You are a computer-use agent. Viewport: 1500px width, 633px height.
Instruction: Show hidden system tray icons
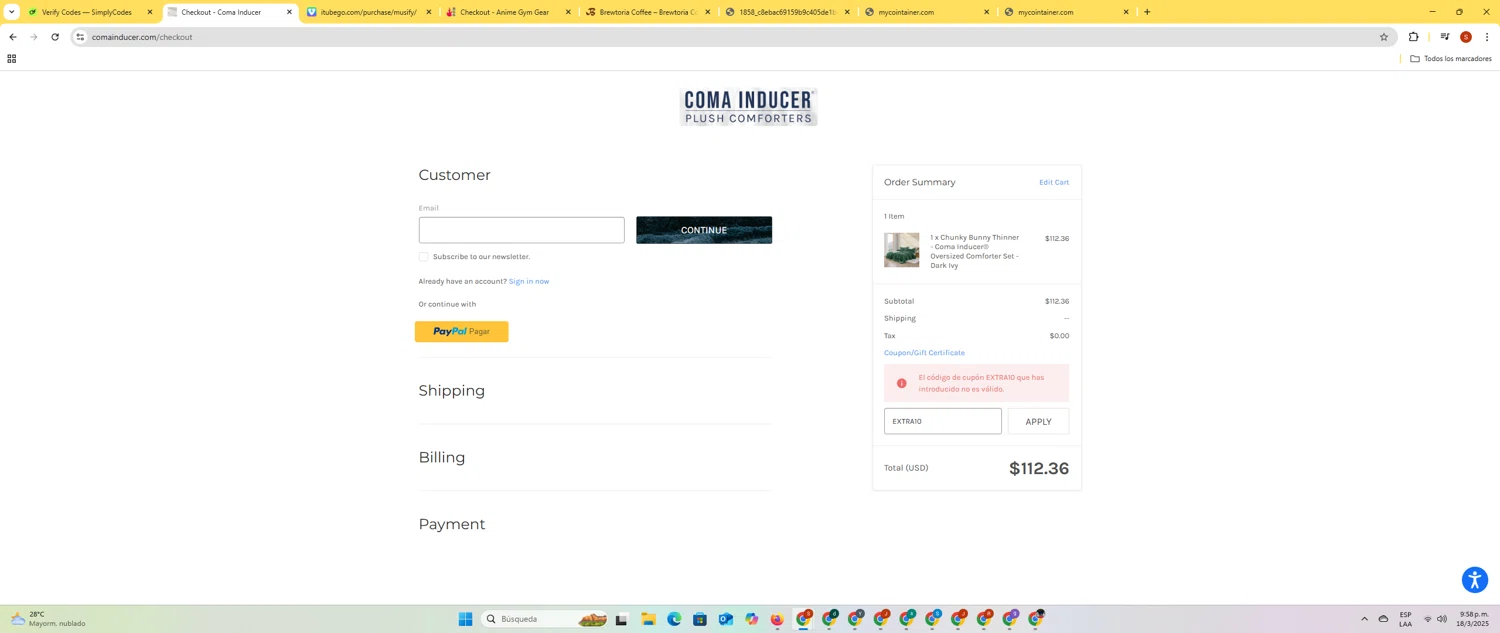tap(1364, 619)
